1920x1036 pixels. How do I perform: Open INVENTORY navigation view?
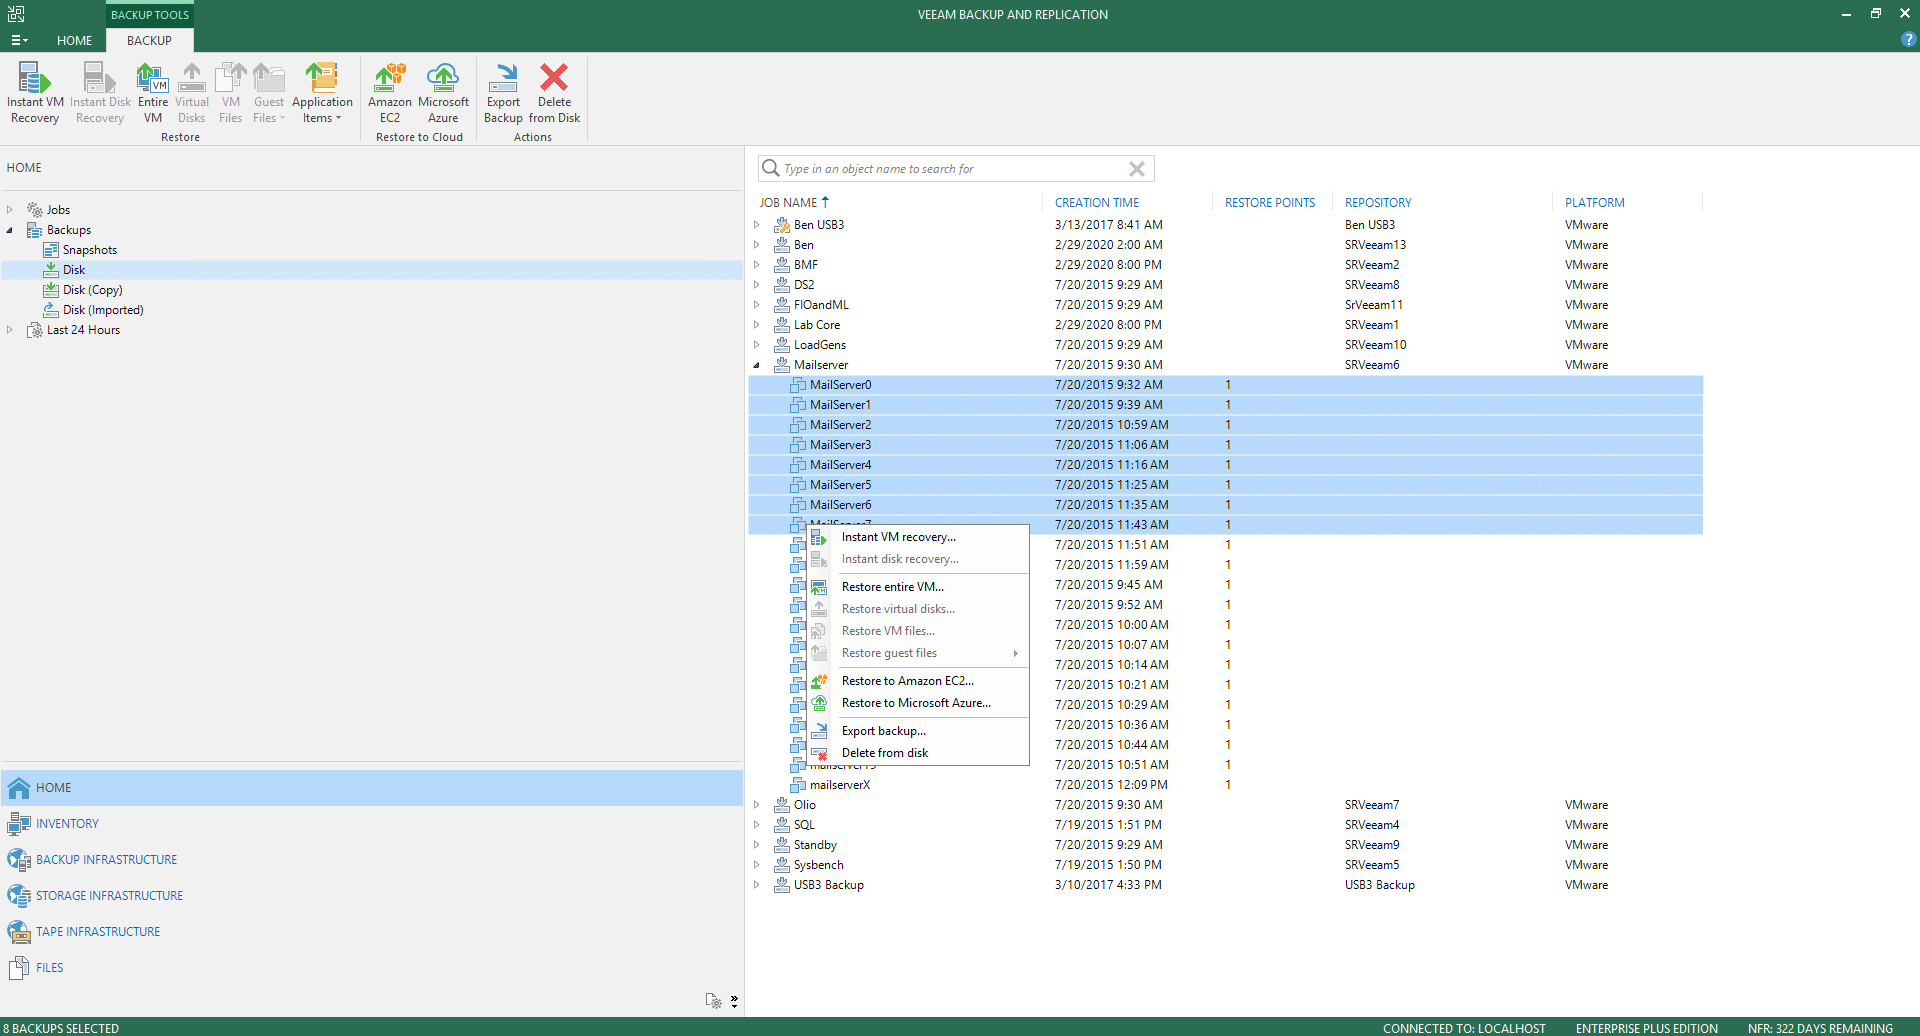click(371, 824)
